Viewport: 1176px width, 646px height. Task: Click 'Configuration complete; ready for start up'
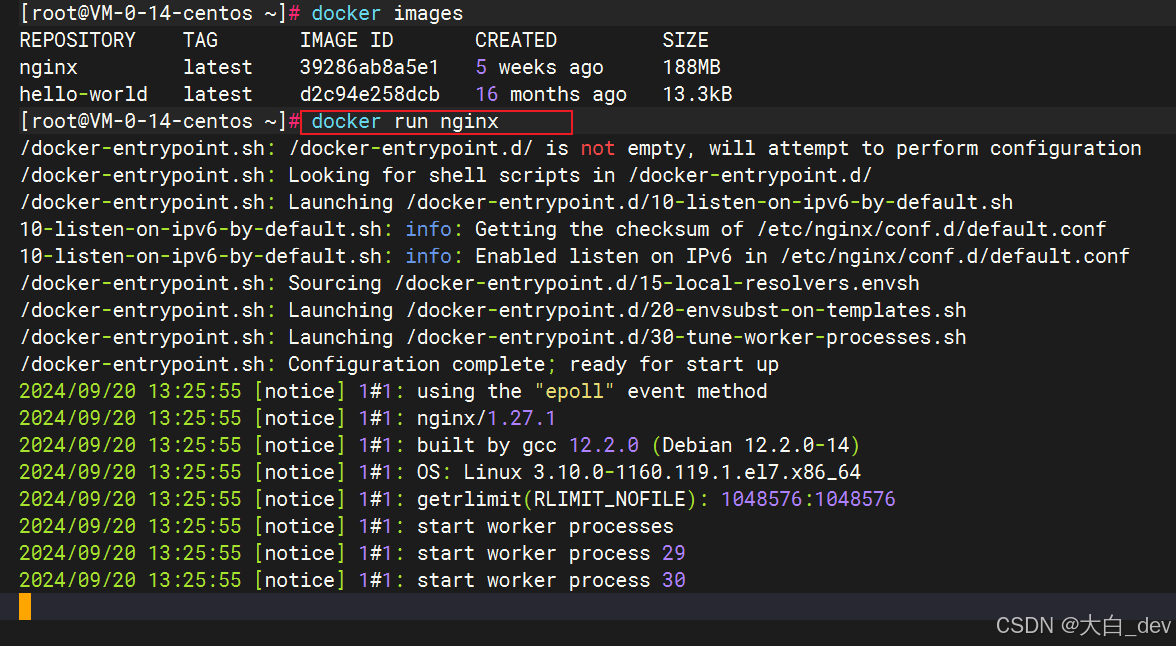[x=533, y=365]
